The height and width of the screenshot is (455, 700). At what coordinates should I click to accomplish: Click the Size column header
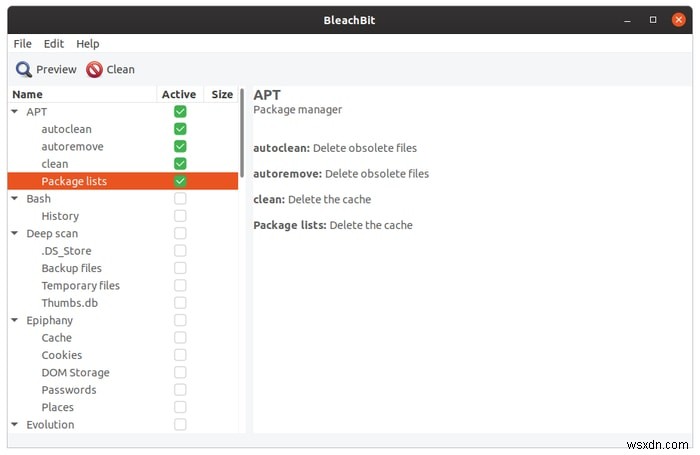click(222, 95)
